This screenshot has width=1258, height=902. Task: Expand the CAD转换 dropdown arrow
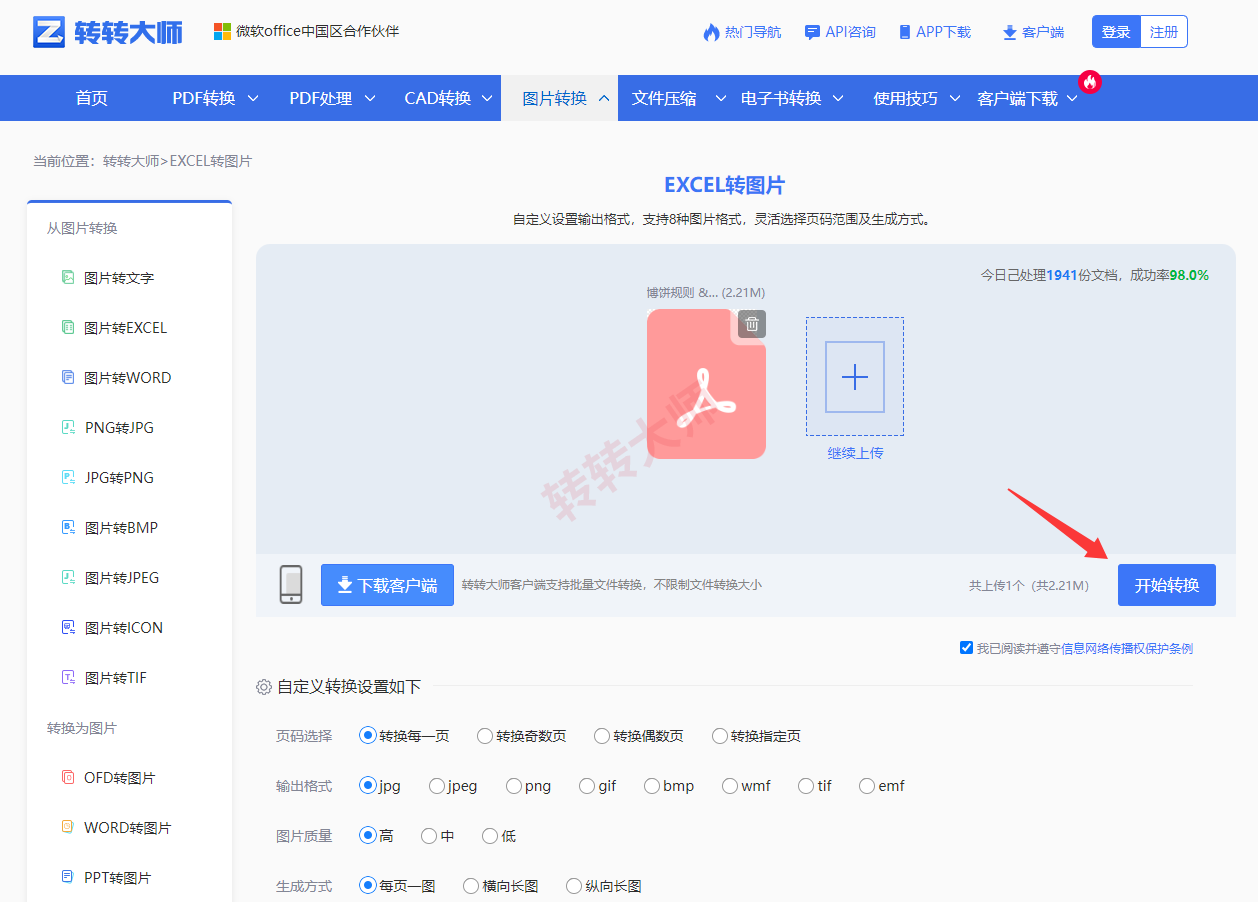point(487,98)
